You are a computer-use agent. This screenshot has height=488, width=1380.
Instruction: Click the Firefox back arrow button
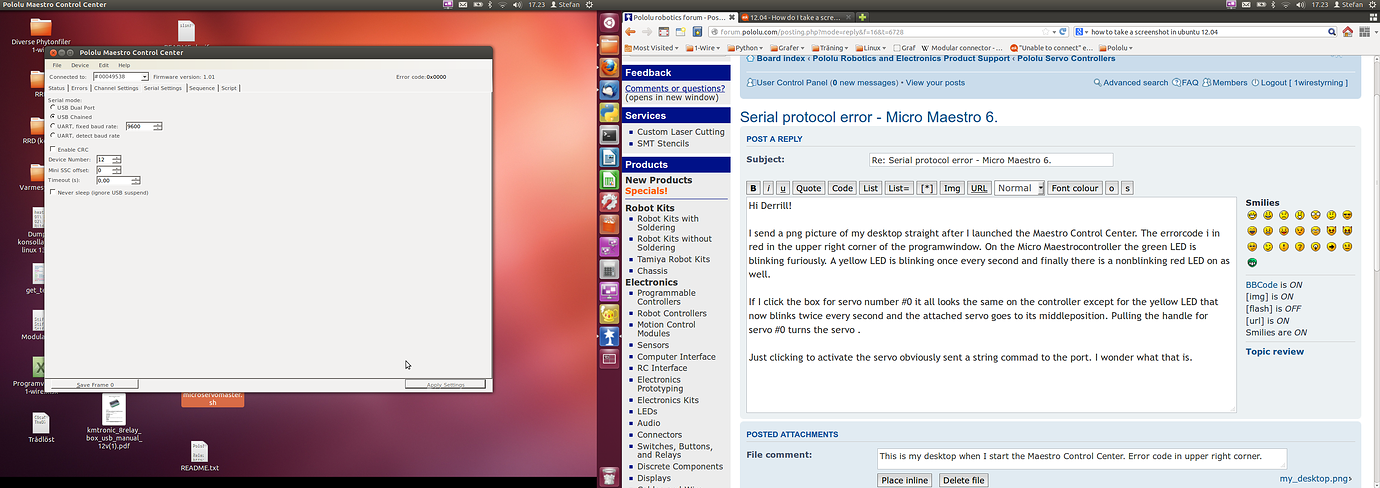click(x=631, y=32)
